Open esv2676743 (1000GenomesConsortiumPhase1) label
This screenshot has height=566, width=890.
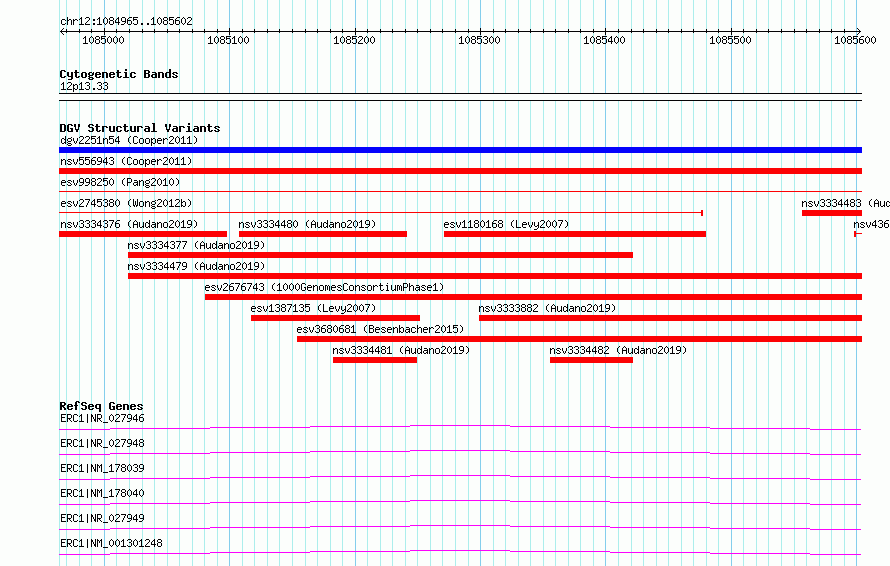coord(324,287)
